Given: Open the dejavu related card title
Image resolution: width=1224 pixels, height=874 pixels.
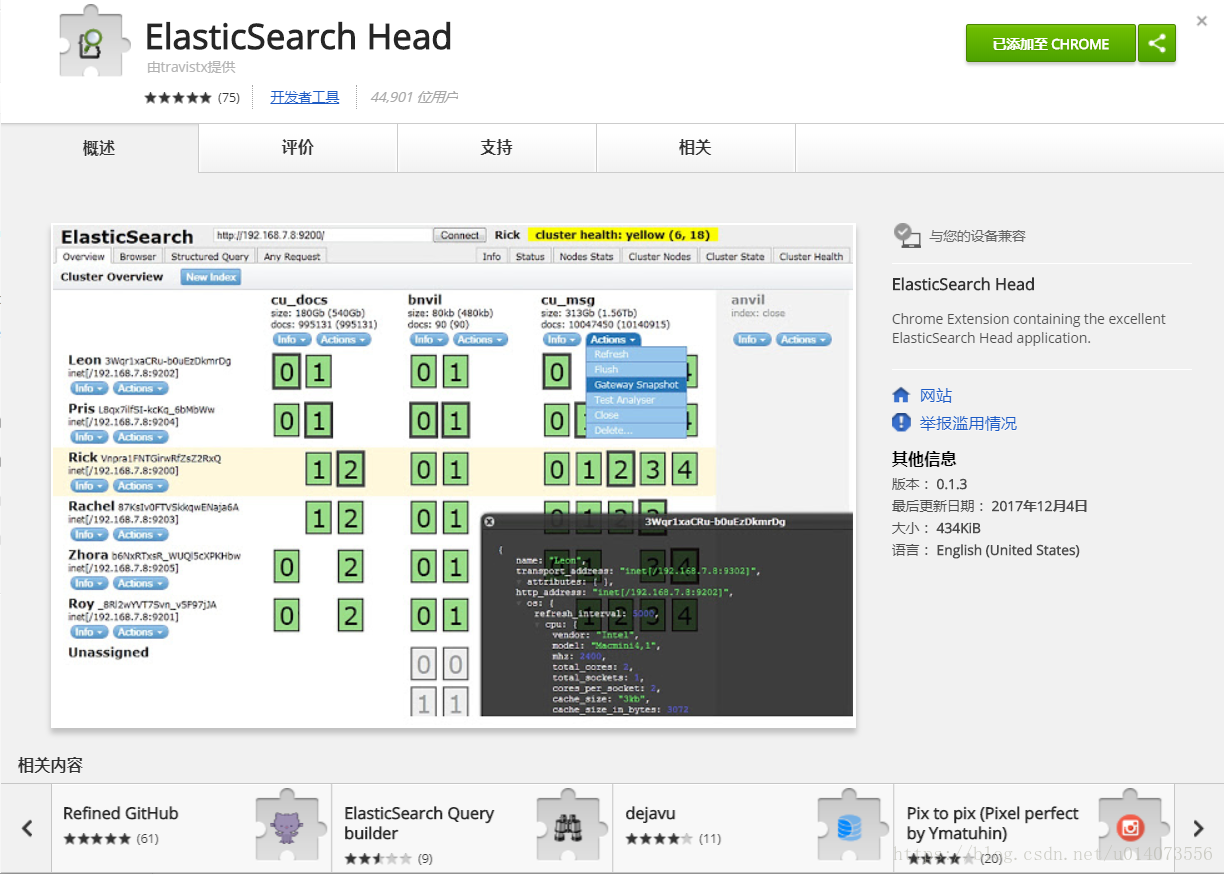Looking at the screenshot, I should [x=650, y=813].
